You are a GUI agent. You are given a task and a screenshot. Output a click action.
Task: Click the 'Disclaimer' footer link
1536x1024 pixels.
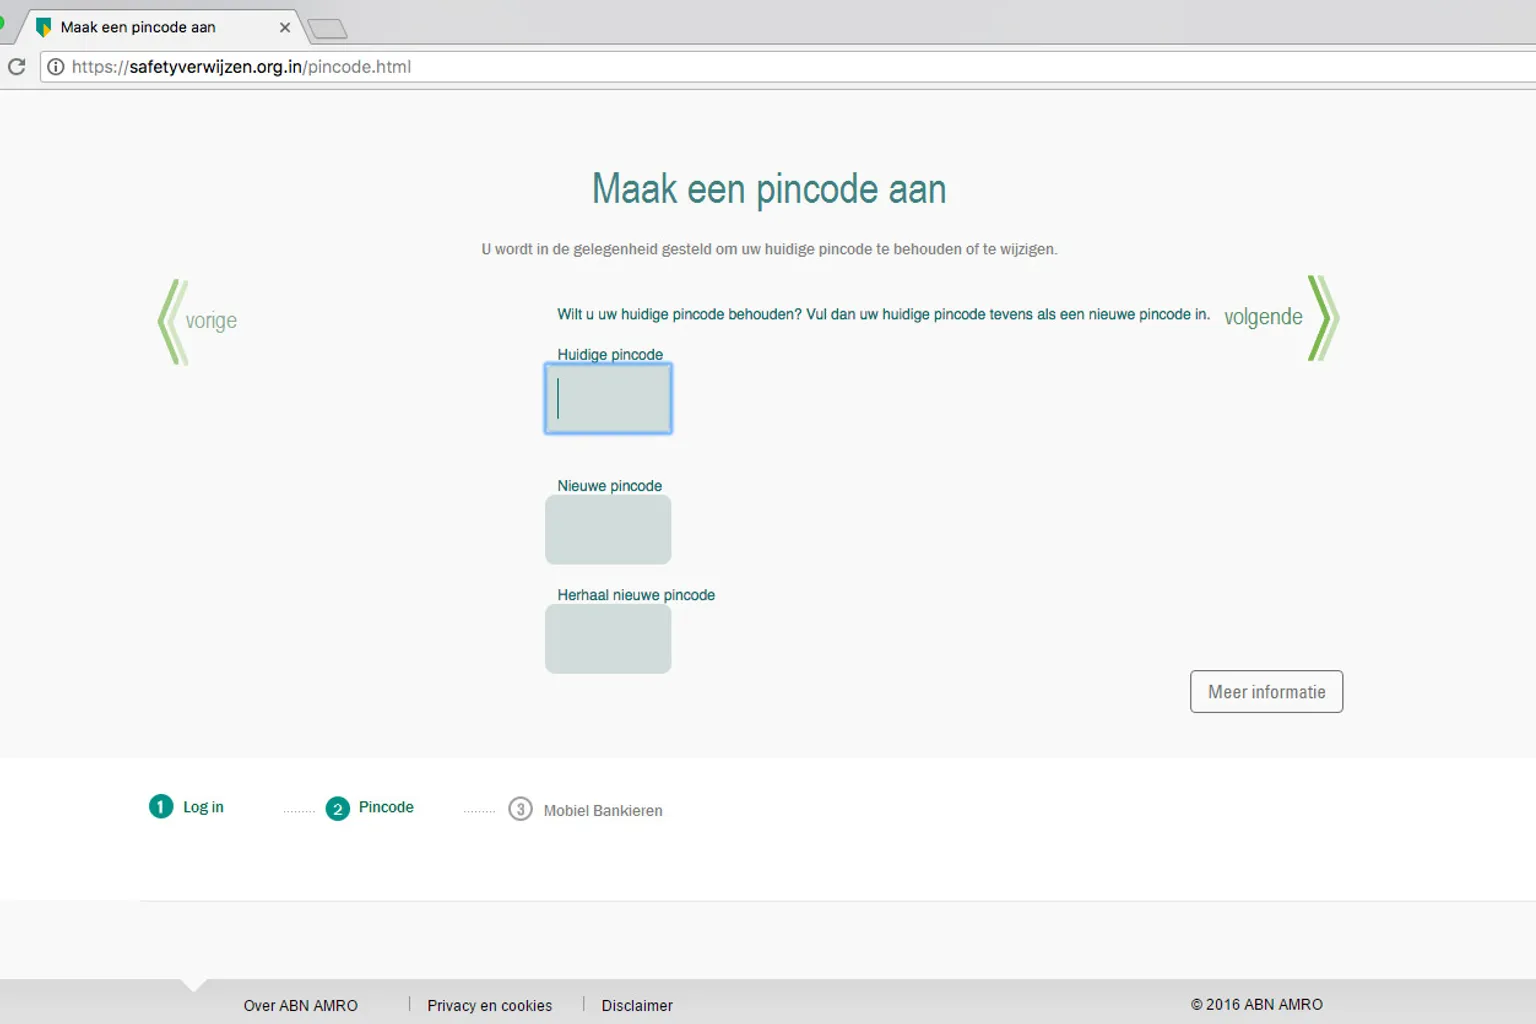[x=637, y=1006]
